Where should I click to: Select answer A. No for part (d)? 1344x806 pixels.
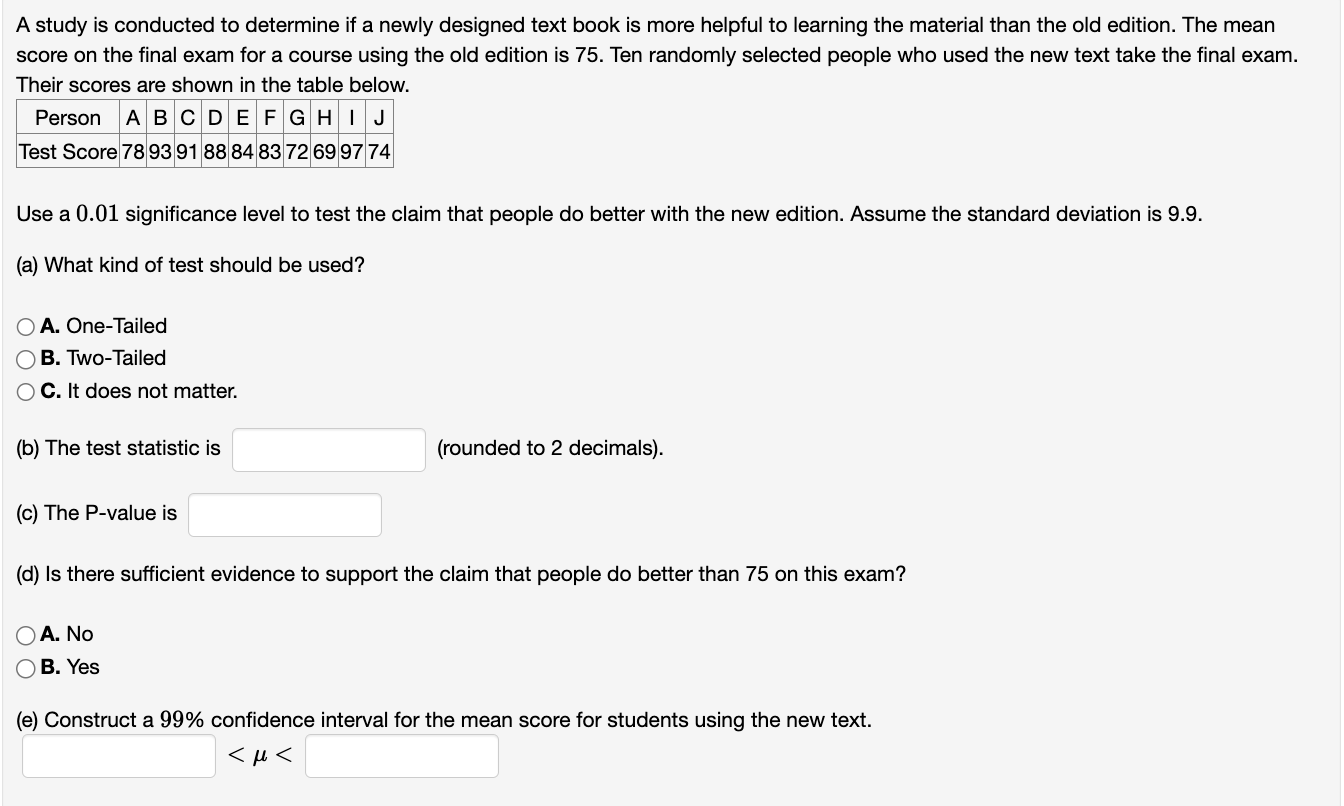24,635
